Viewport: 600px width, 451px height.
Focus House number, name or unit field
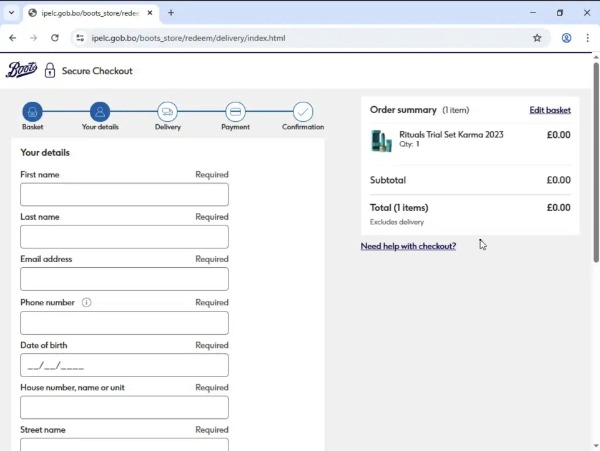pos(124,407)
